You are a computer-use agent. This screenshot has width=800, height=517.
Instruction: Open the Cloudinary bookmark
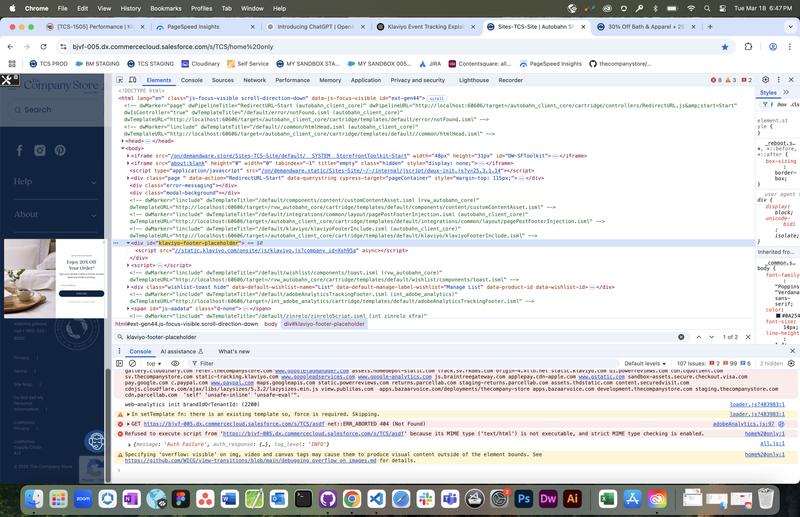201,64
